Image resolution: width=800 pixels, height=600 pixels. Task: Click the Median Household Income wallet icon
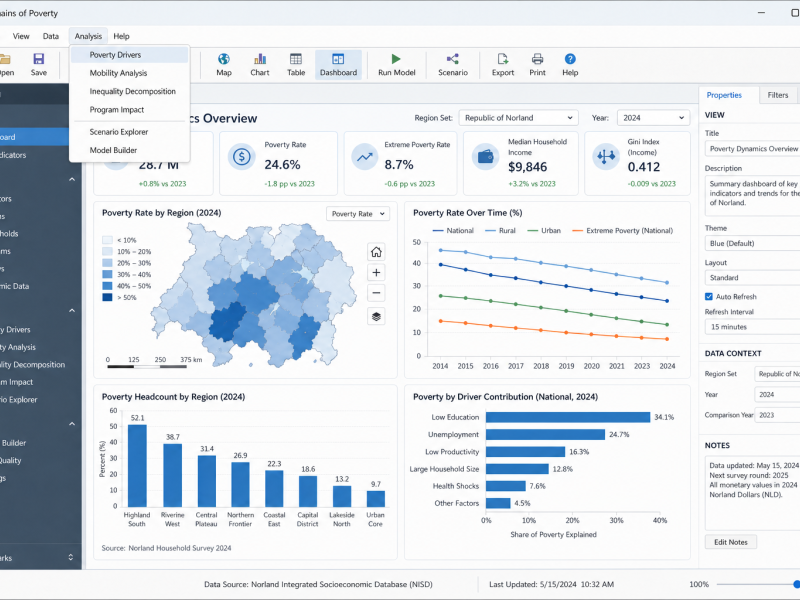click(x=485, y=157)
